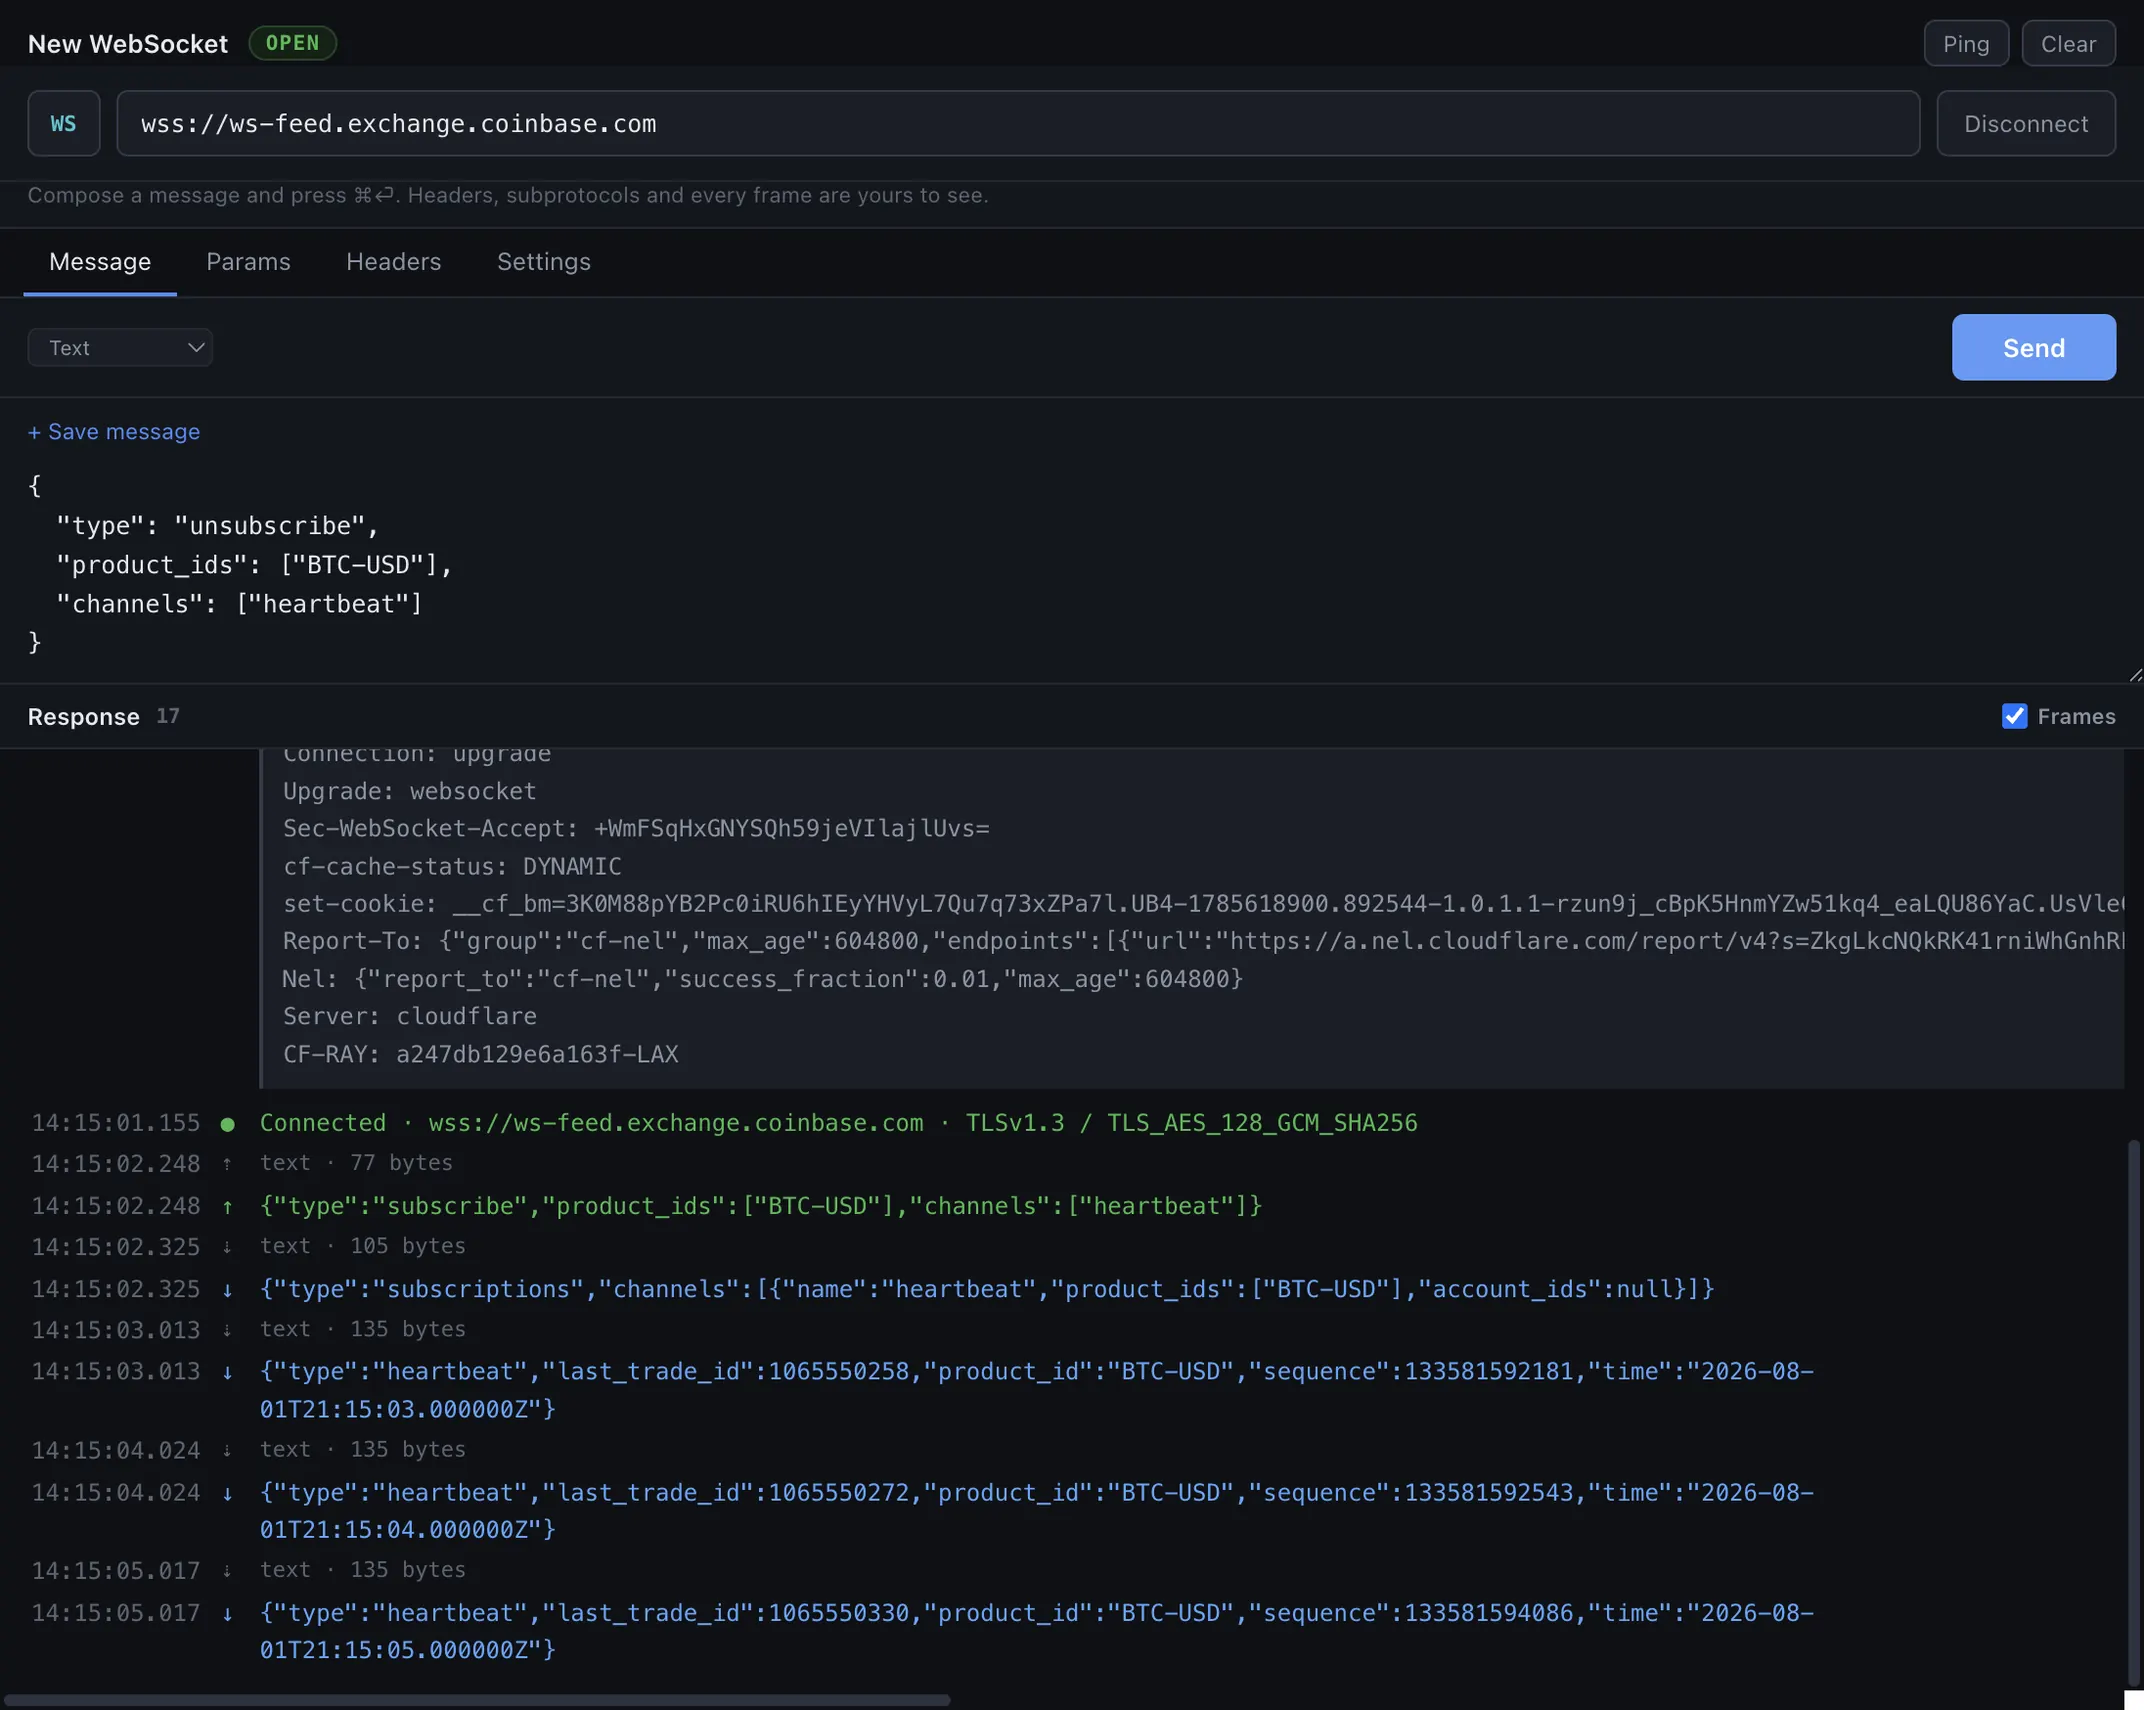The image size is (2144, 1710).
Task: Click into the message body editor
Action: click(1072, 565)
